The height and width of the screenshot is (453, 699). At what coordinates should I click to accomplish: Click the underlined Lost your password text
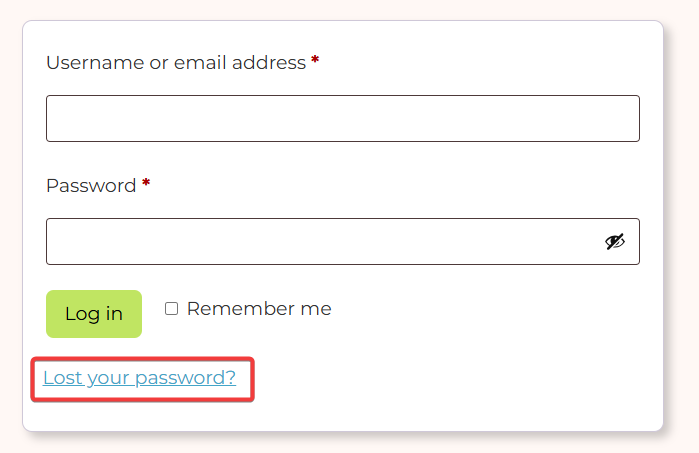pyautogui.click(x=139, y=378)
